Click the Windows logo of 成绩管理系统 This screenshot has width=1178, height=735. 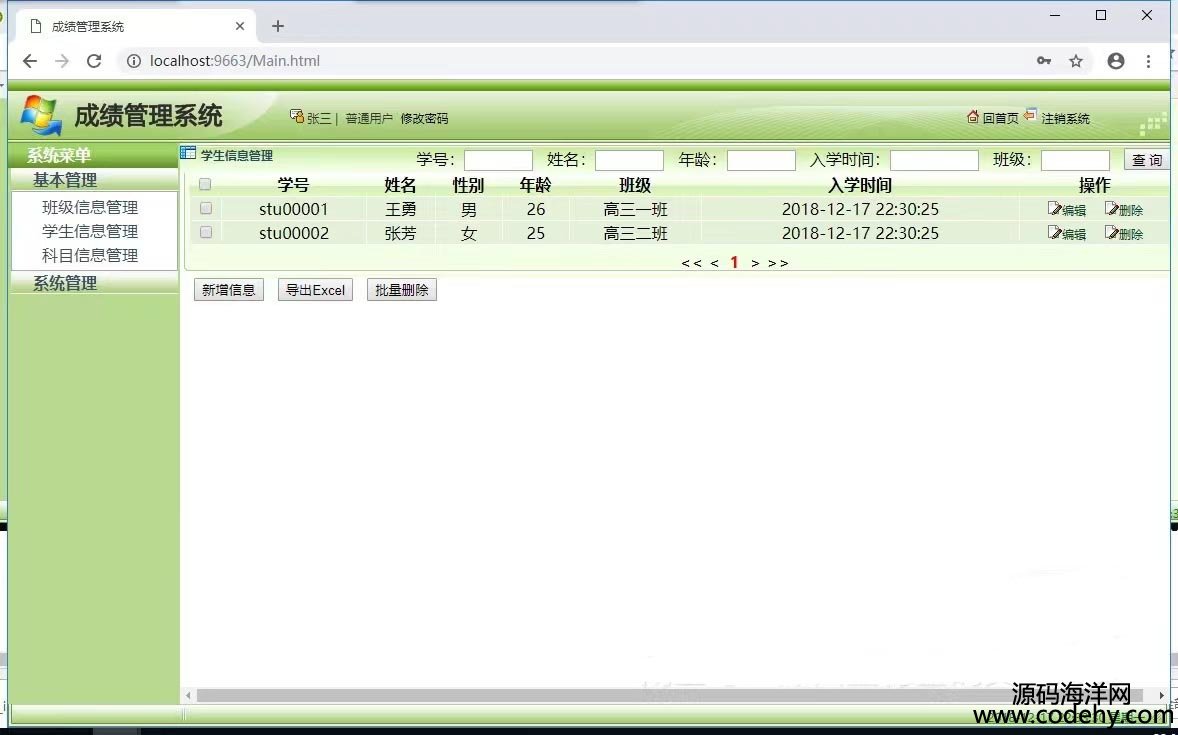(41, 115)
